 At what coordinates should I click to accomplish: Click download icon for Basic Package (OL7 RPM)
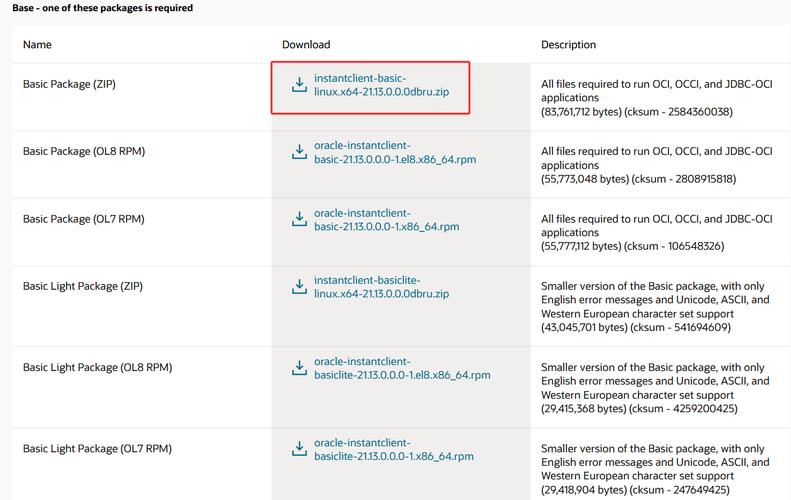click(299, 219)
